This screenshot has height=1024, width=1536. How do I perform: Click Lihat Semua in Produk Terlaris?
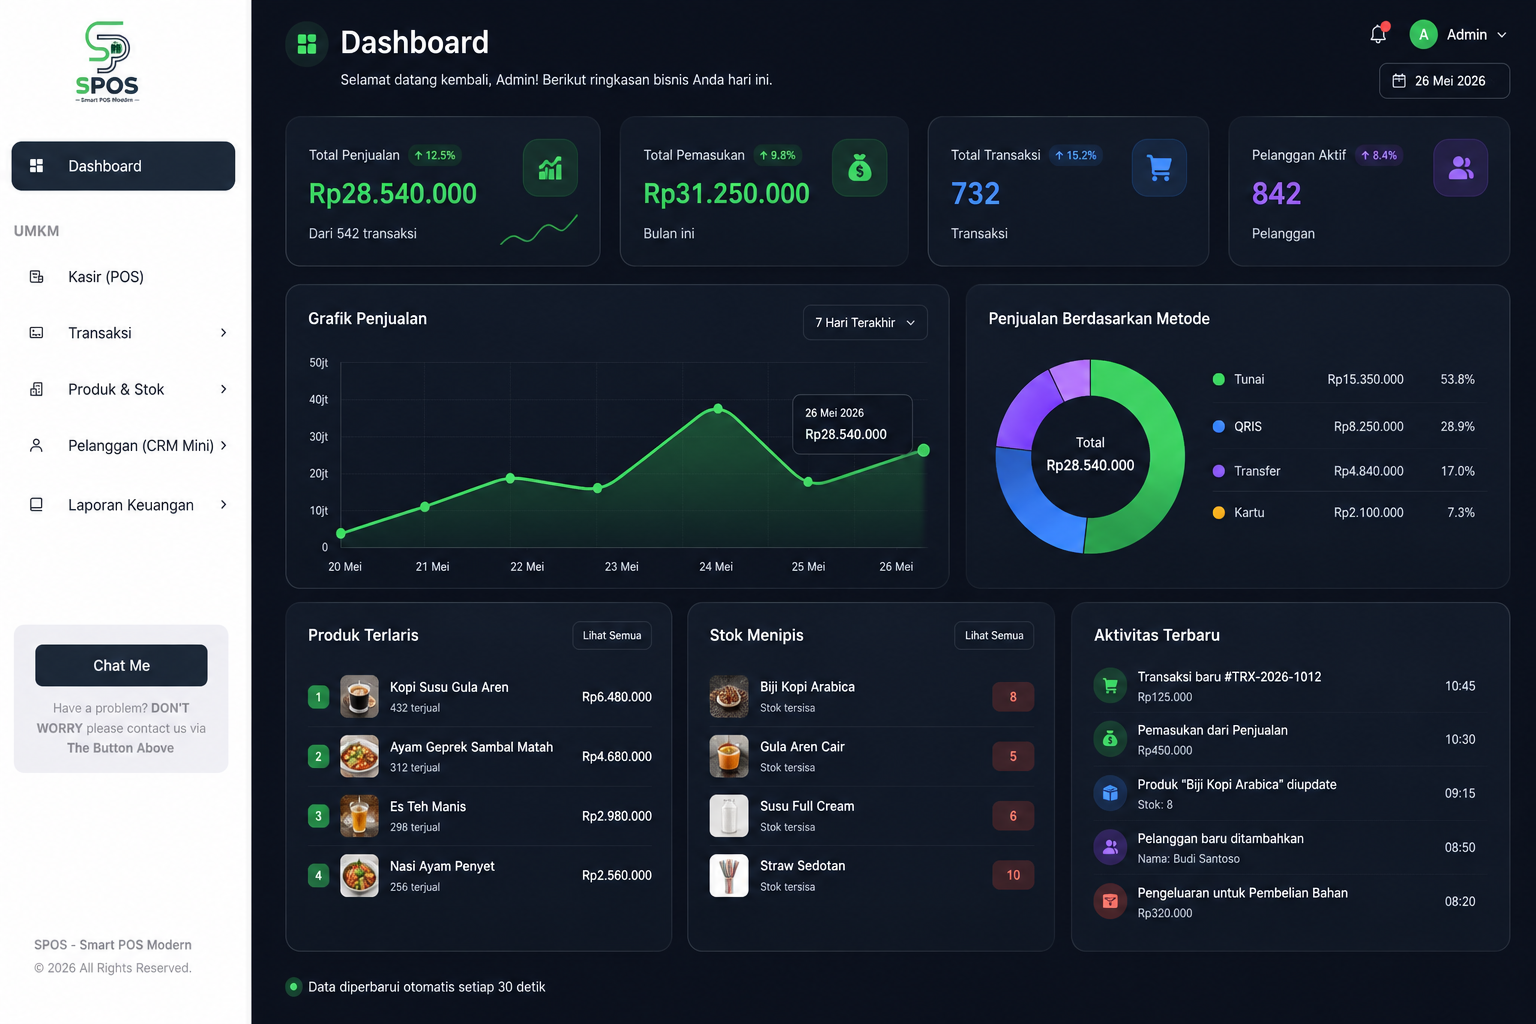point(612,636)
